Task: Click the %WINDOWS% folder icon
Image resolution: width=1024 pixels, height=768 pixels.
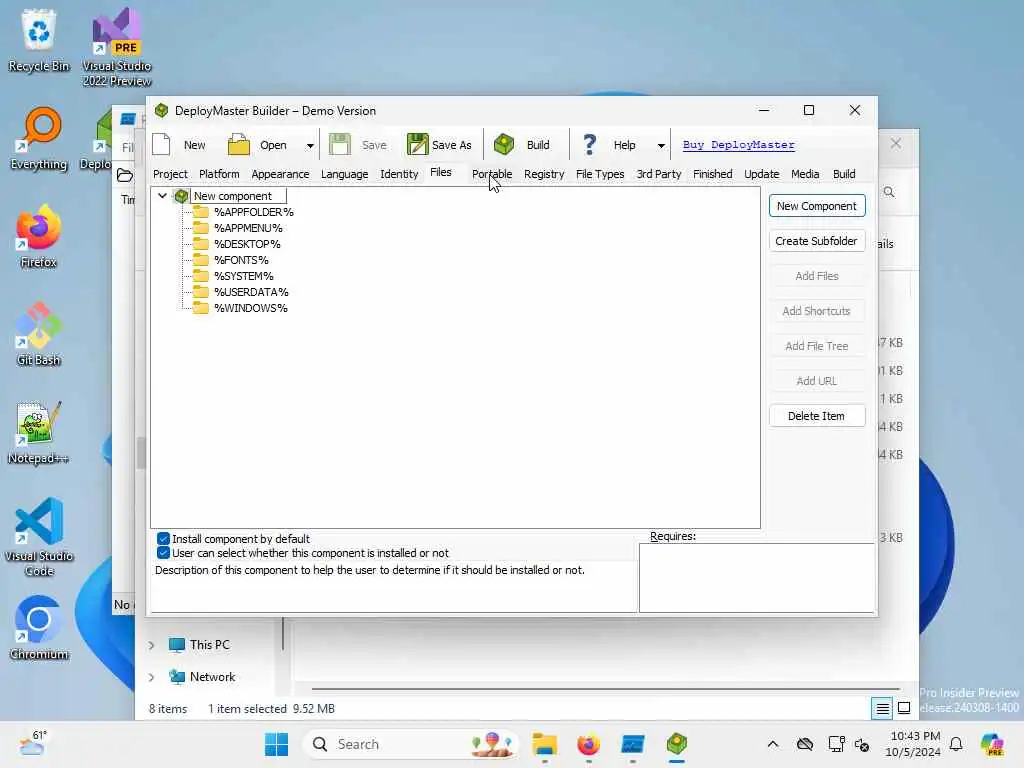Action: pos(200,308)
